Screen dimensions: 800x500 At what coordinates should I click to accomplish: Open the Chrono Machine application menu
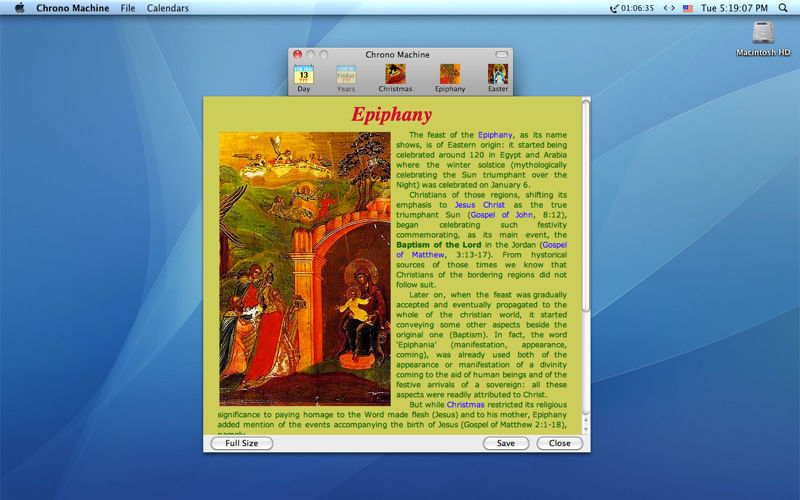click(x=72, y=8)
